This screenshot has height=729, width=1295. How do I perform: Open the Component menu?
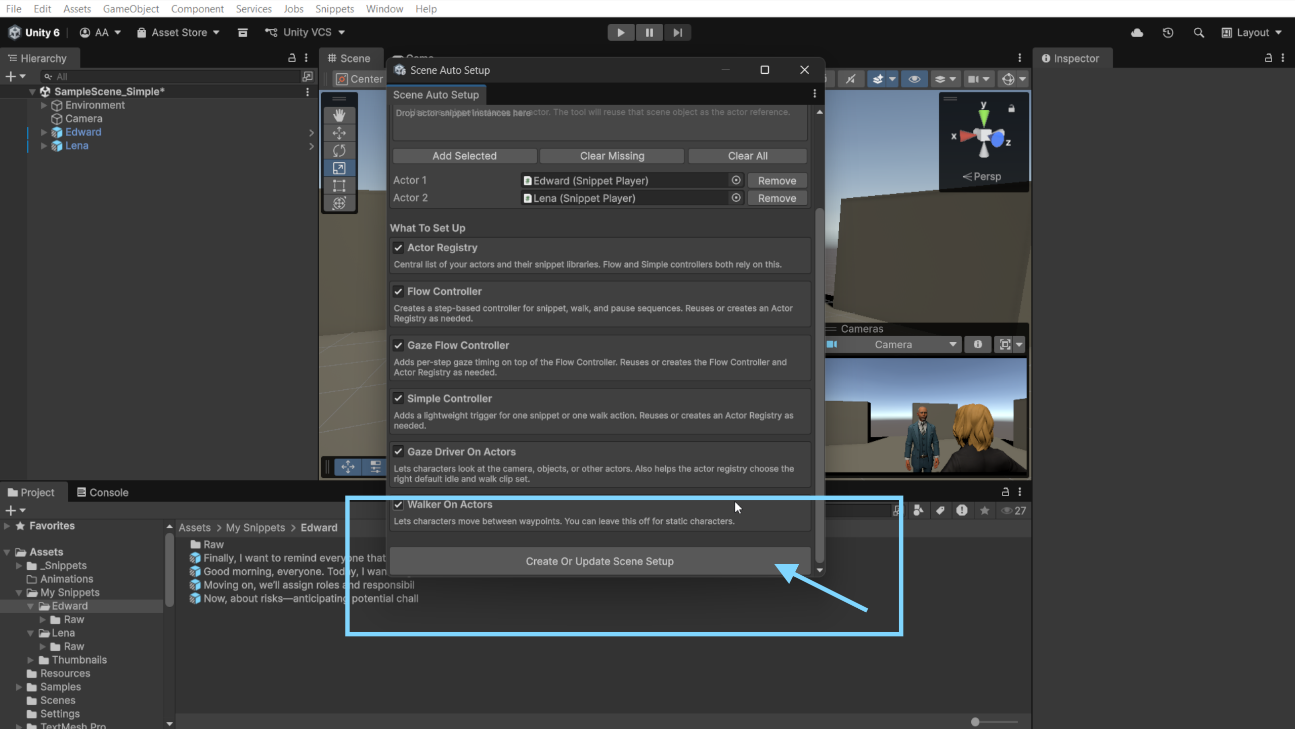click(197, 9)
